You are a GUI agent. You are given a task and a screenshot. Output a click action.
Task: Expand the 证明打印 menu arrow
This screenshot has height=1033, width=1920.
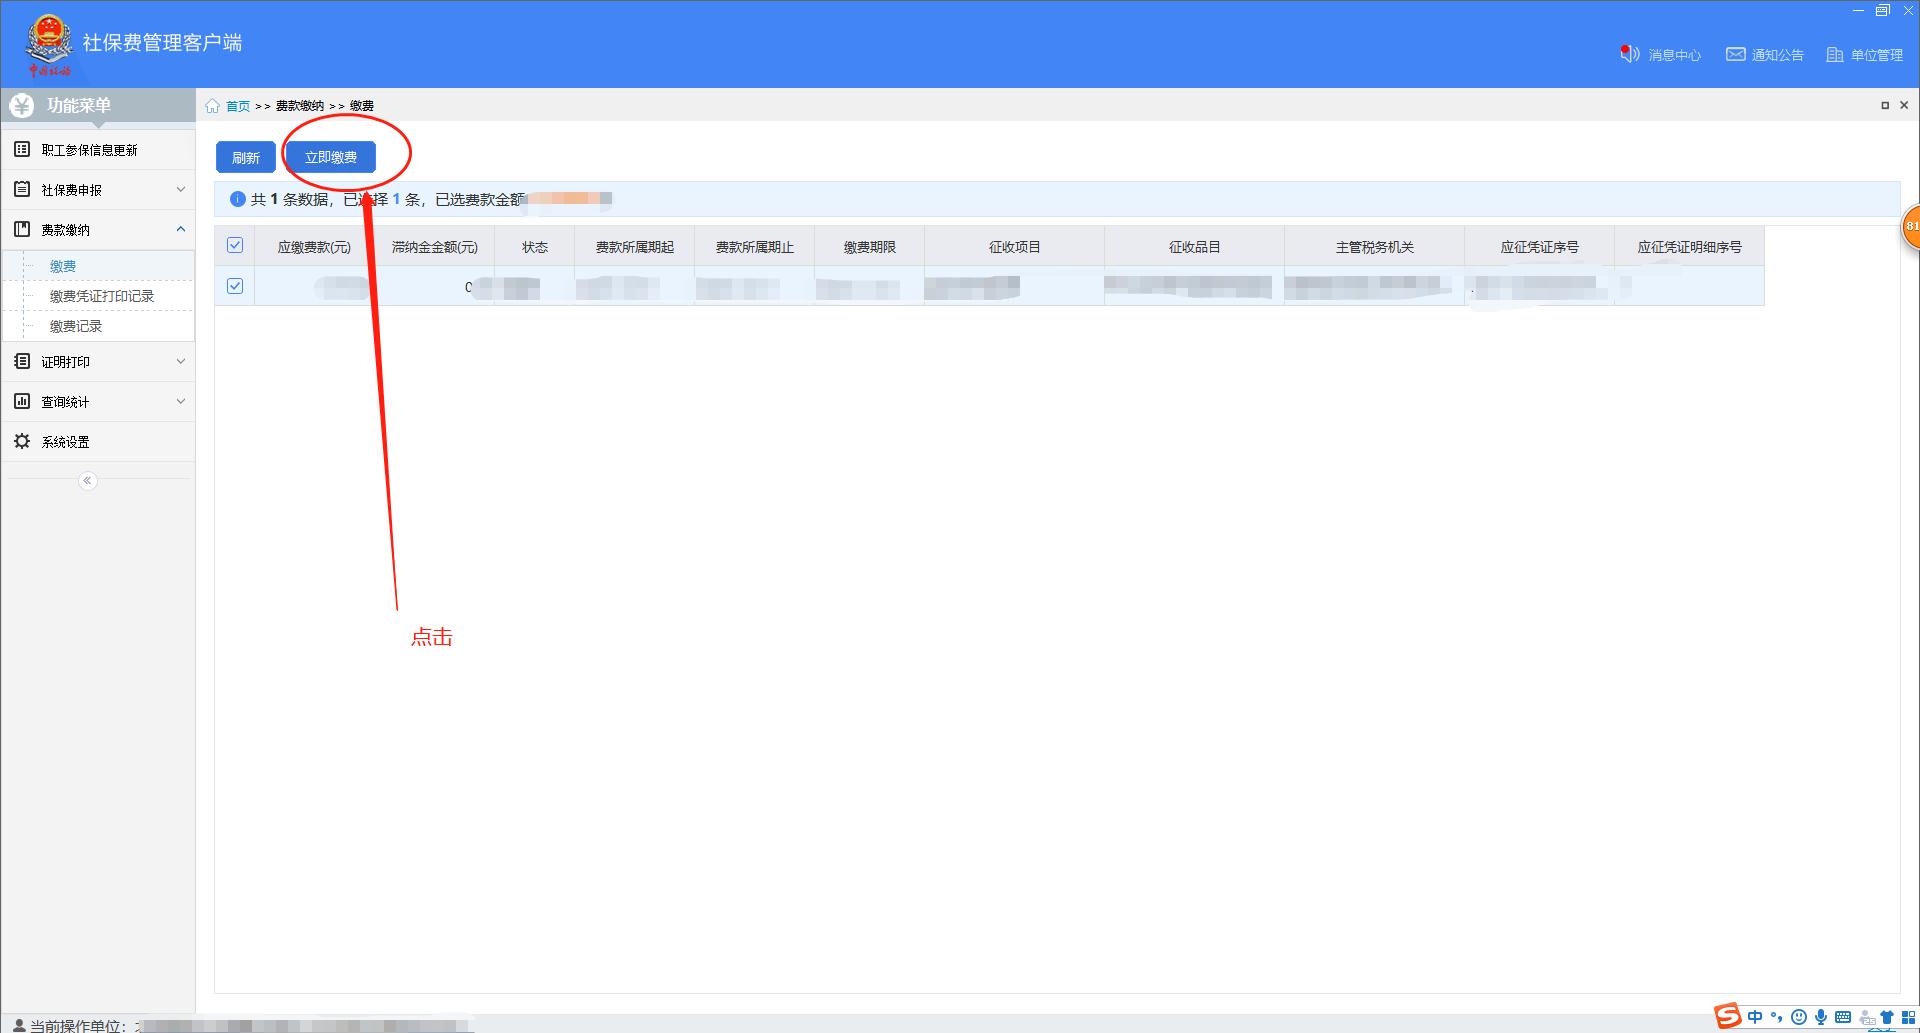click(x=181, y=361)
